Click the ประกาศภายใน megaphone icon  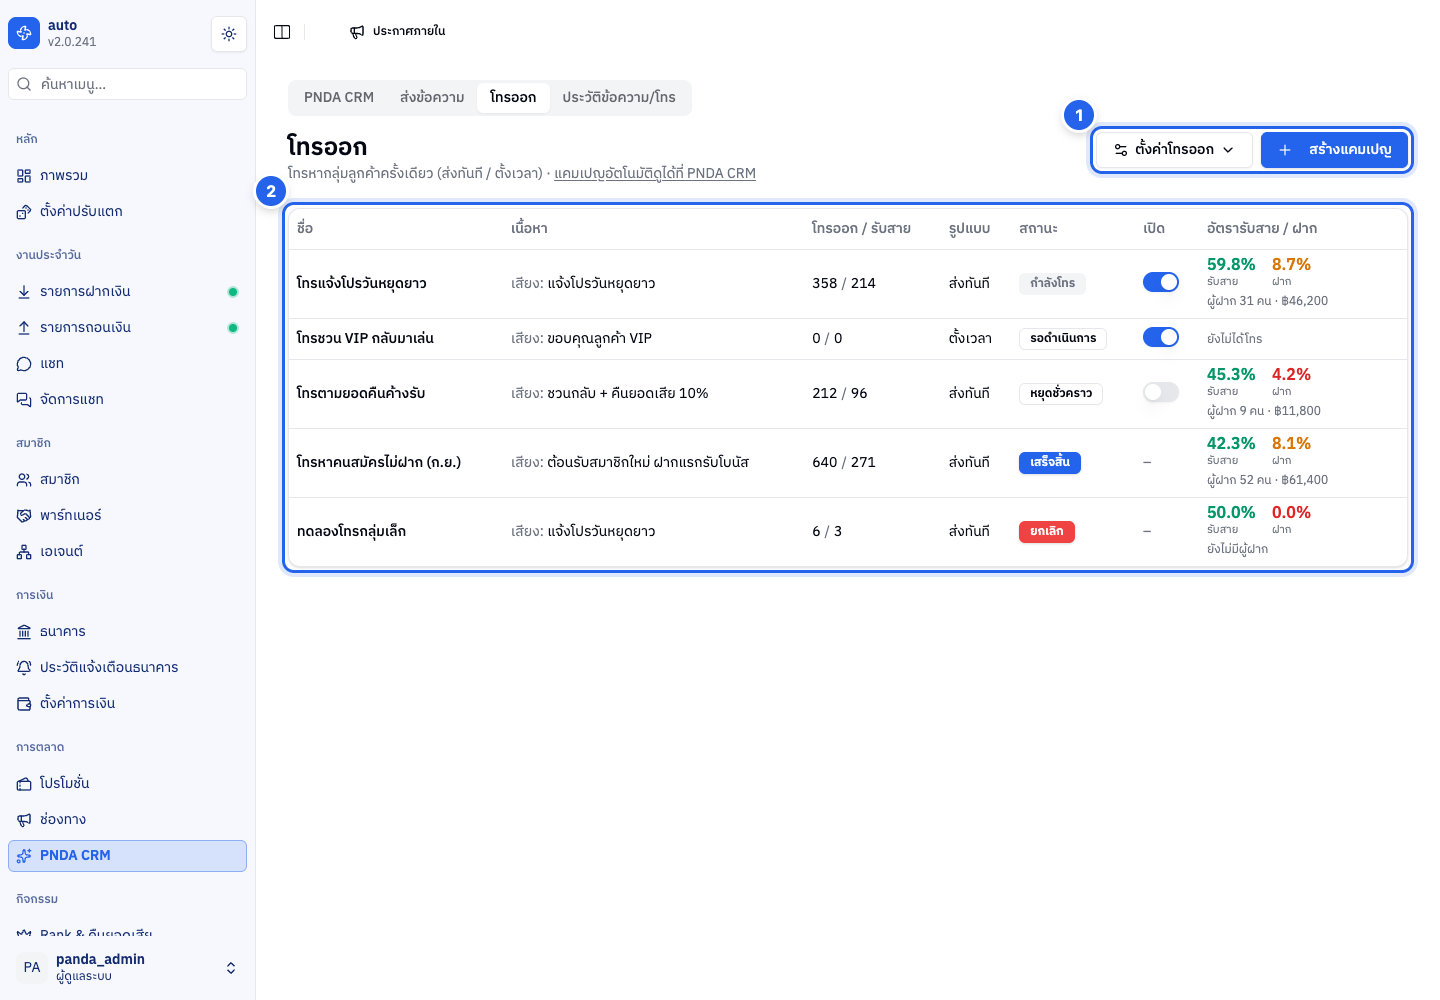(x=357, y=32)
